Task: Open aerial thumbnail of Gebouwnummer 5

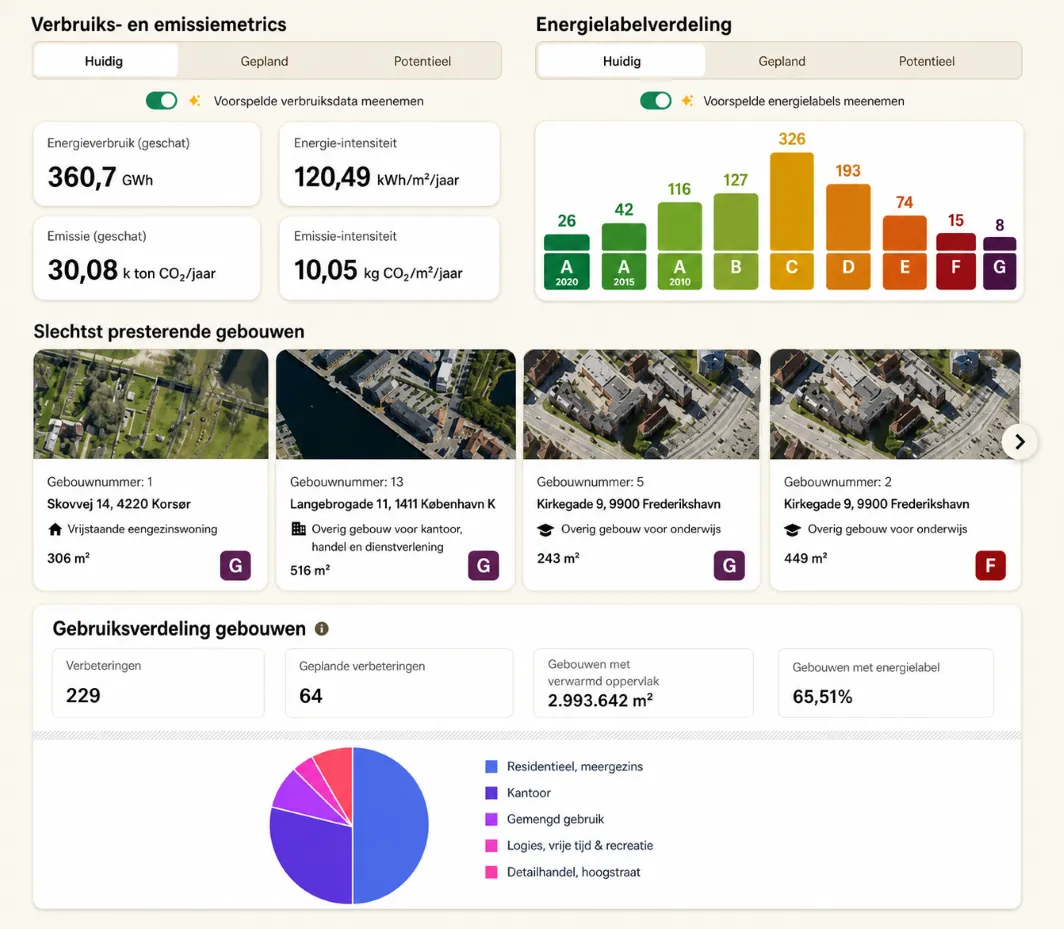Action: (642, 404)
